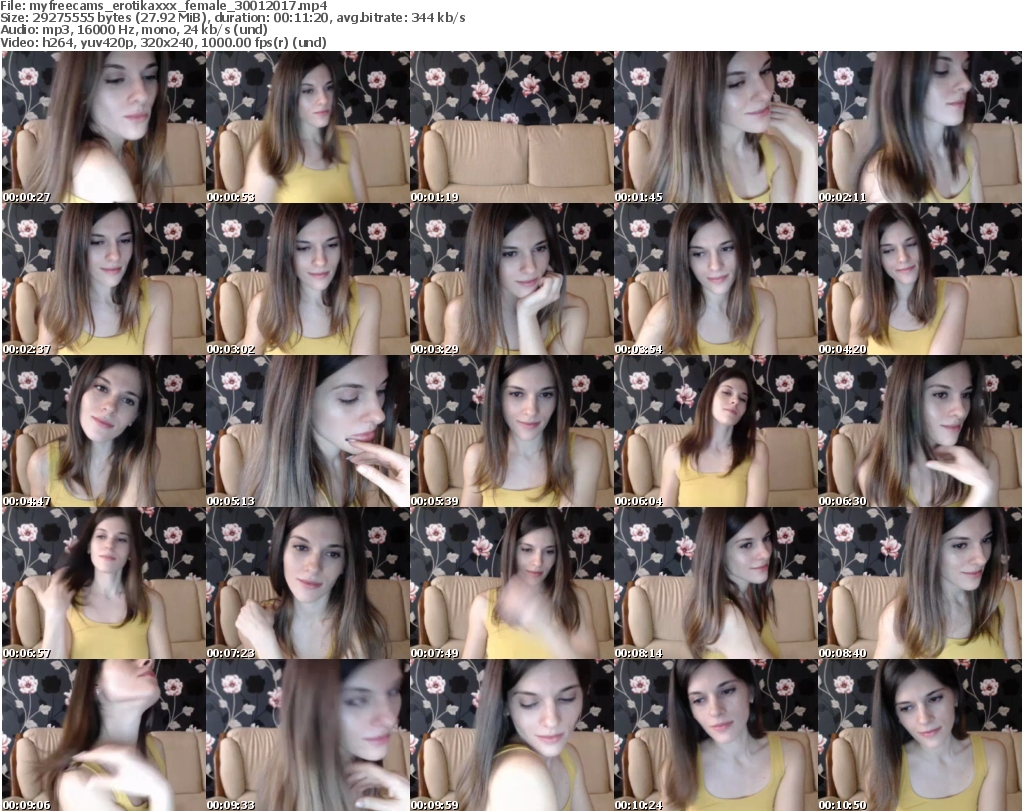1024x811 pixels.
Task: Select the thumbnail stamped 00:06:57
Action: (104, 583)
